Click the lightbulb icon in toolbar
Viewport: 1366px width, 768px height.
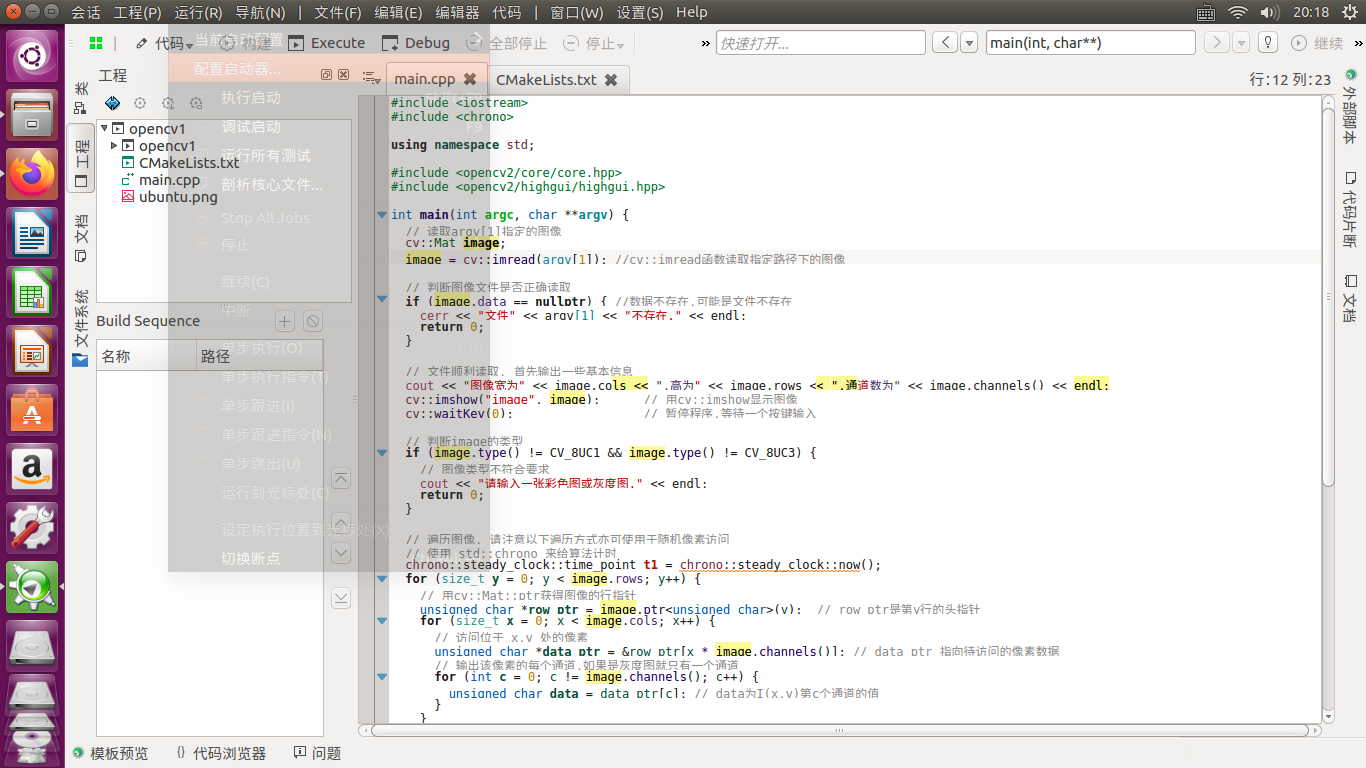coord(1268,43)
